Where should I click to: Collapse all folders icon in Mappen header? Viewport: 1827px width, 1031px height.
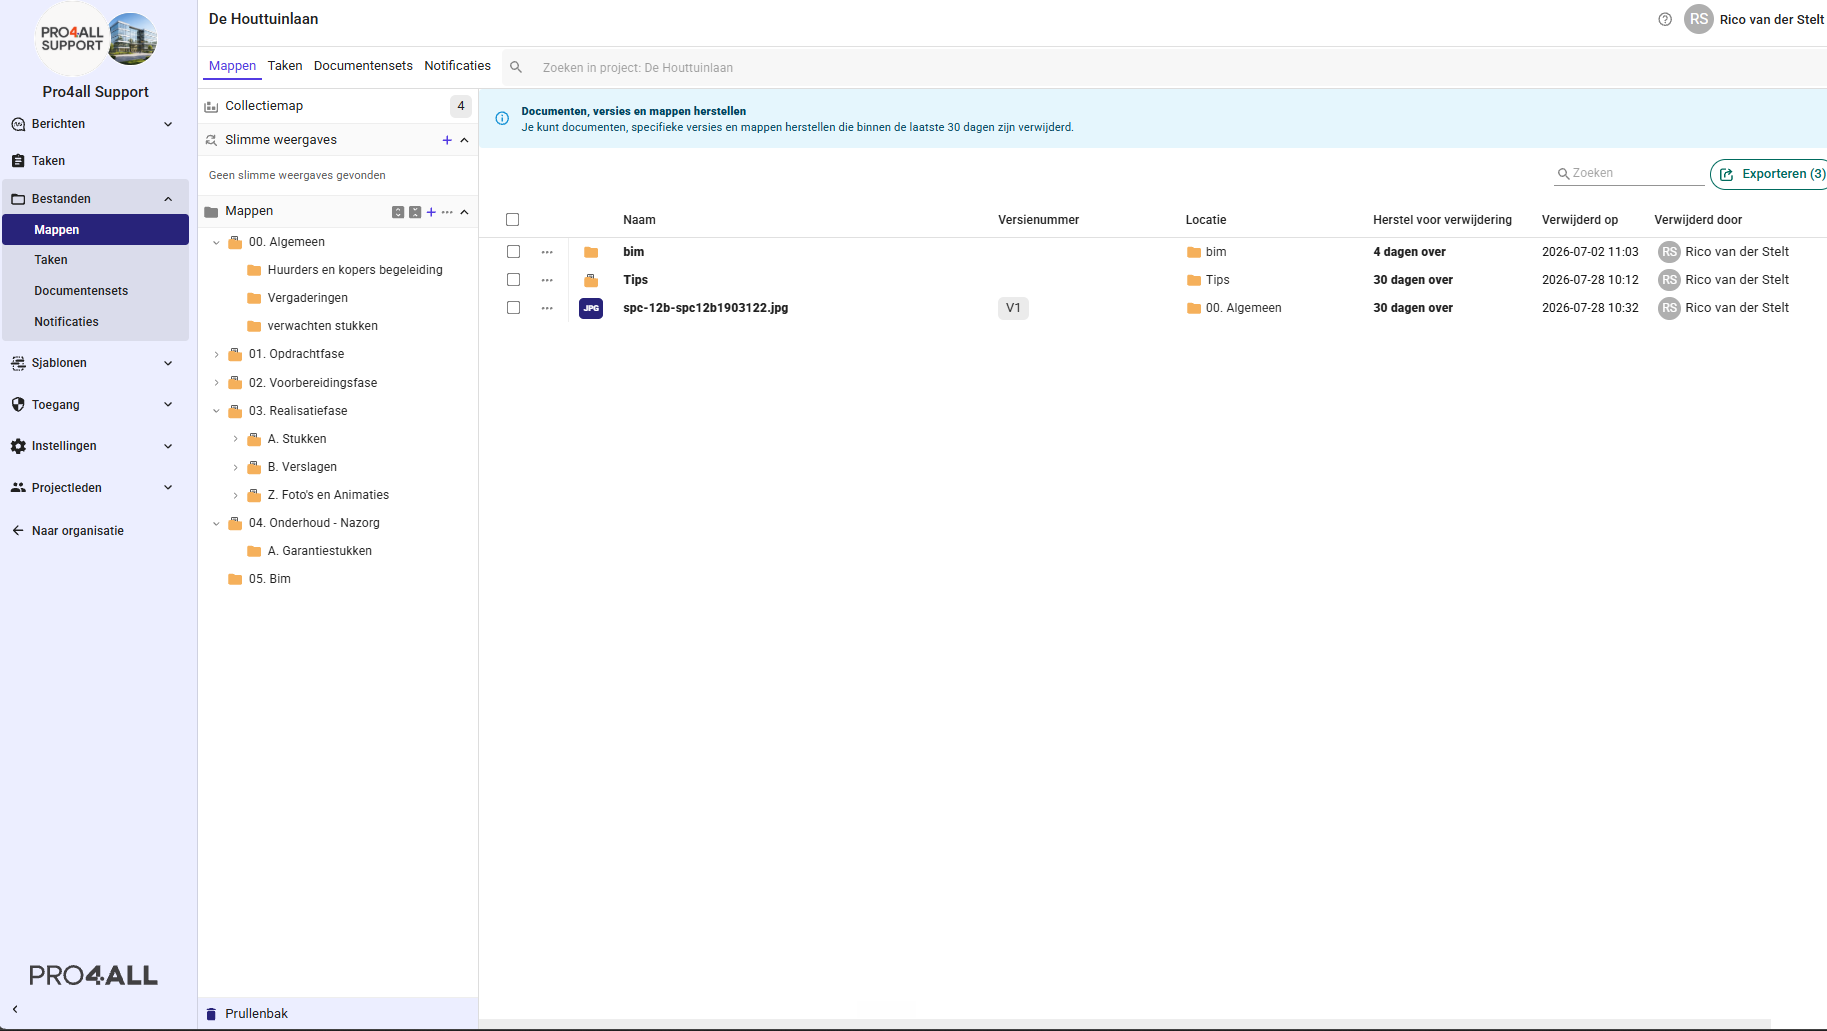point(415,212)
